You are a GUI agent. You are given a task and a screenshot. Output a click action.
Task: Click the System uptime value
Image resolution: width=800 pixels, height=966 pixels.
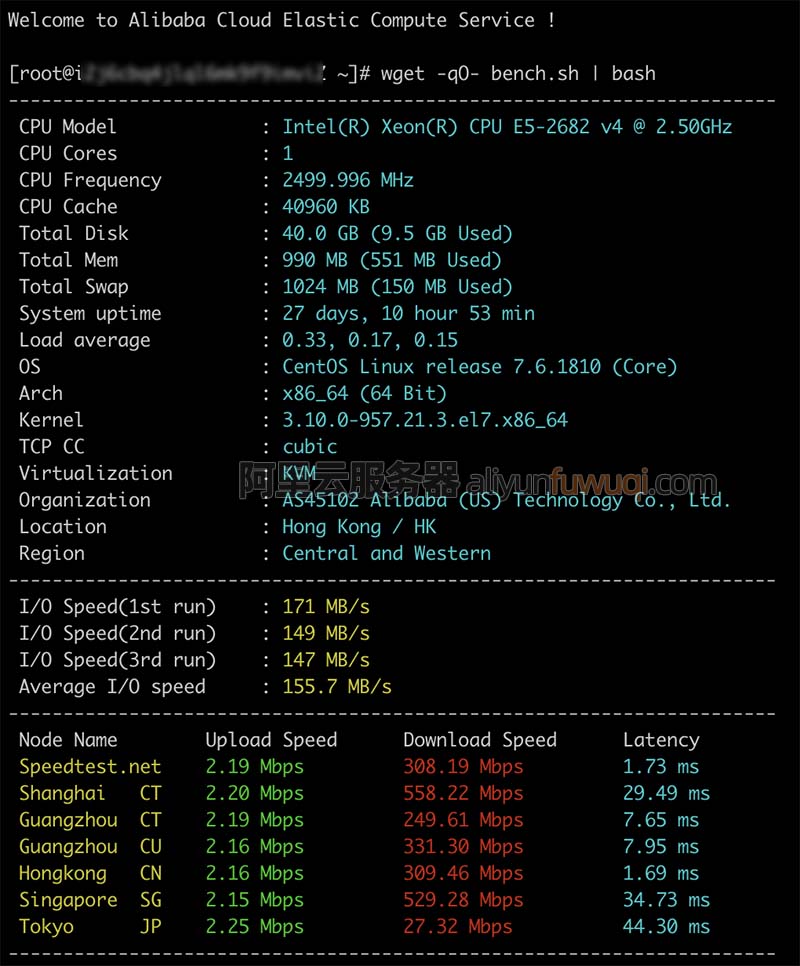[408, 314]
